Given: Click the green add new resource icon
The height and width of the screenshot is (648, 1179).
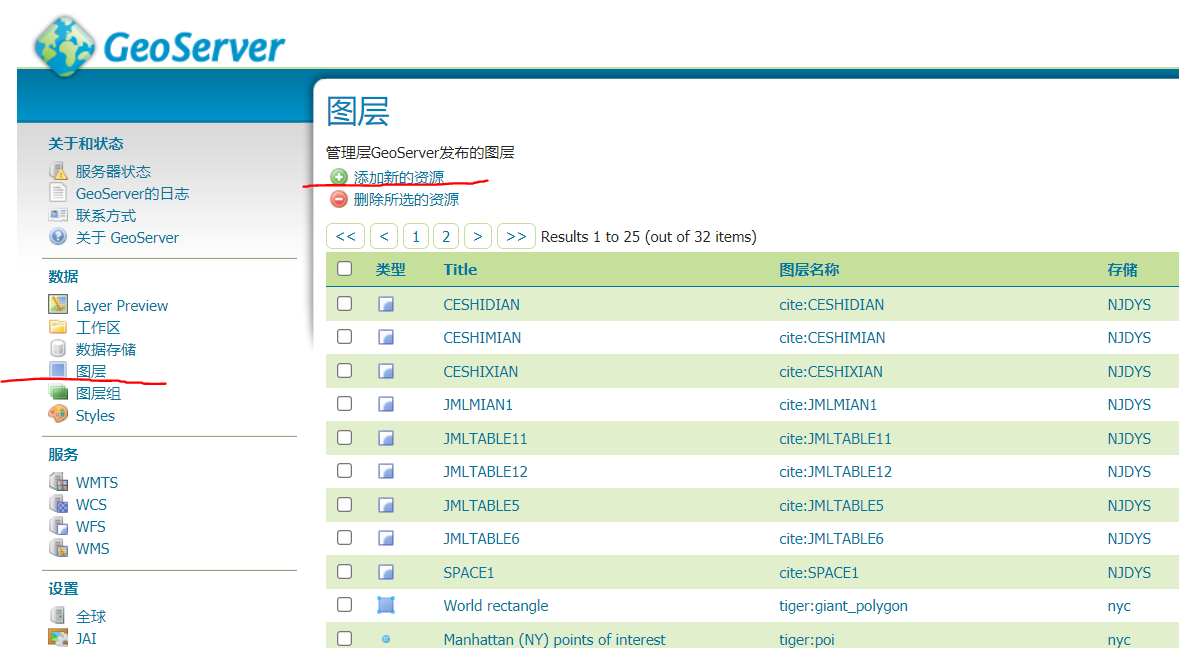Looking at the screenshot, I should coord(339,177).
